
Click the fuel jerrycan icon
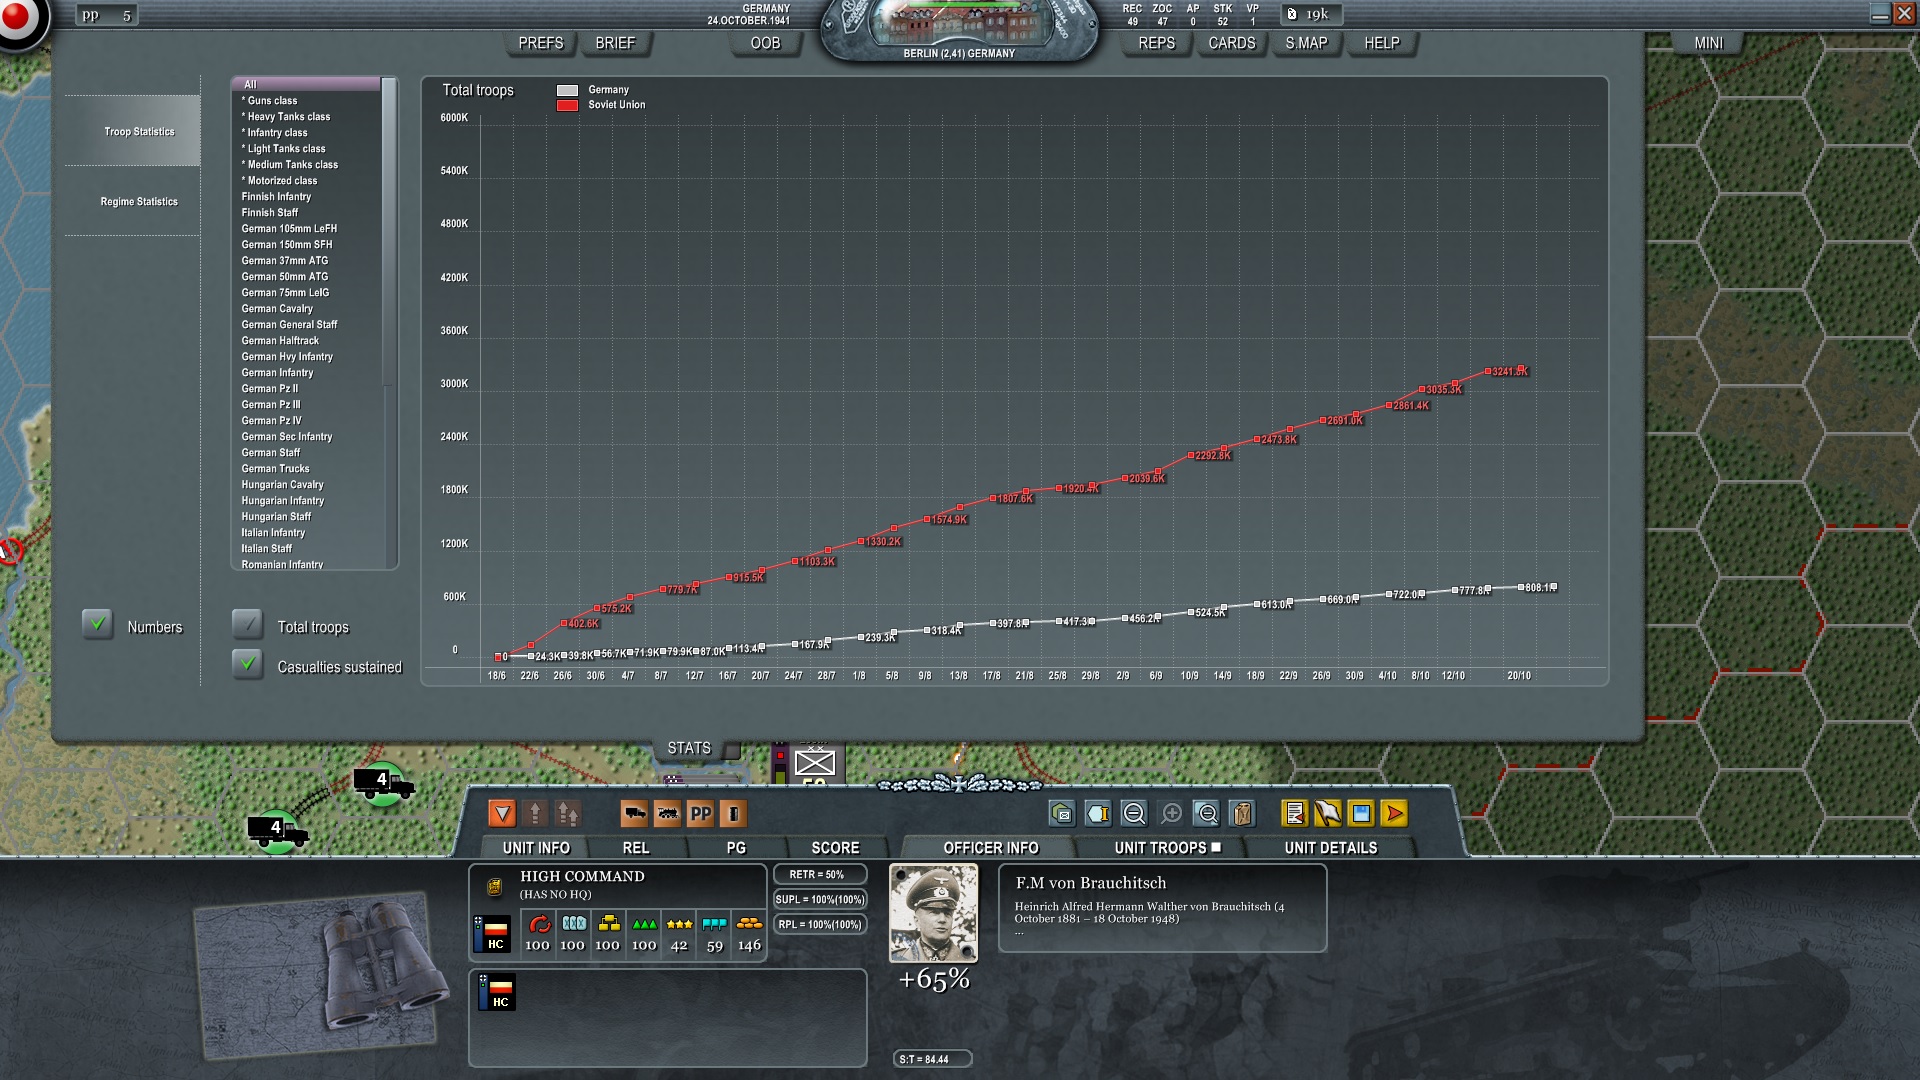click(1242, 814)
